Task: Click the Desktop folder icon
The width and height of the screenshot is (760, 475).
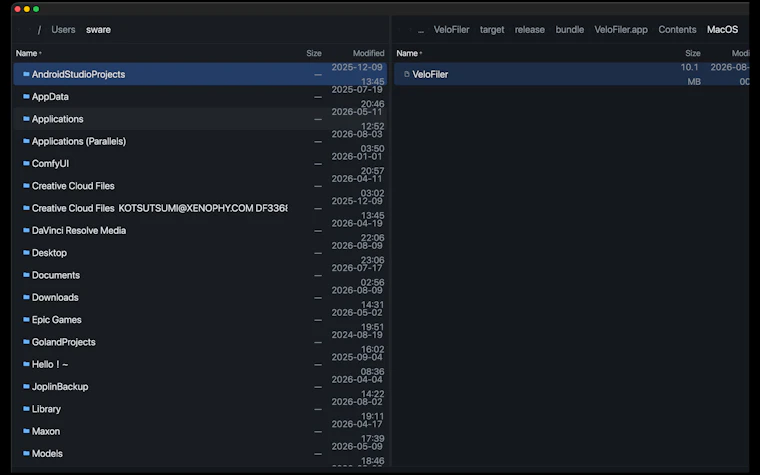Action: (26, 253)
